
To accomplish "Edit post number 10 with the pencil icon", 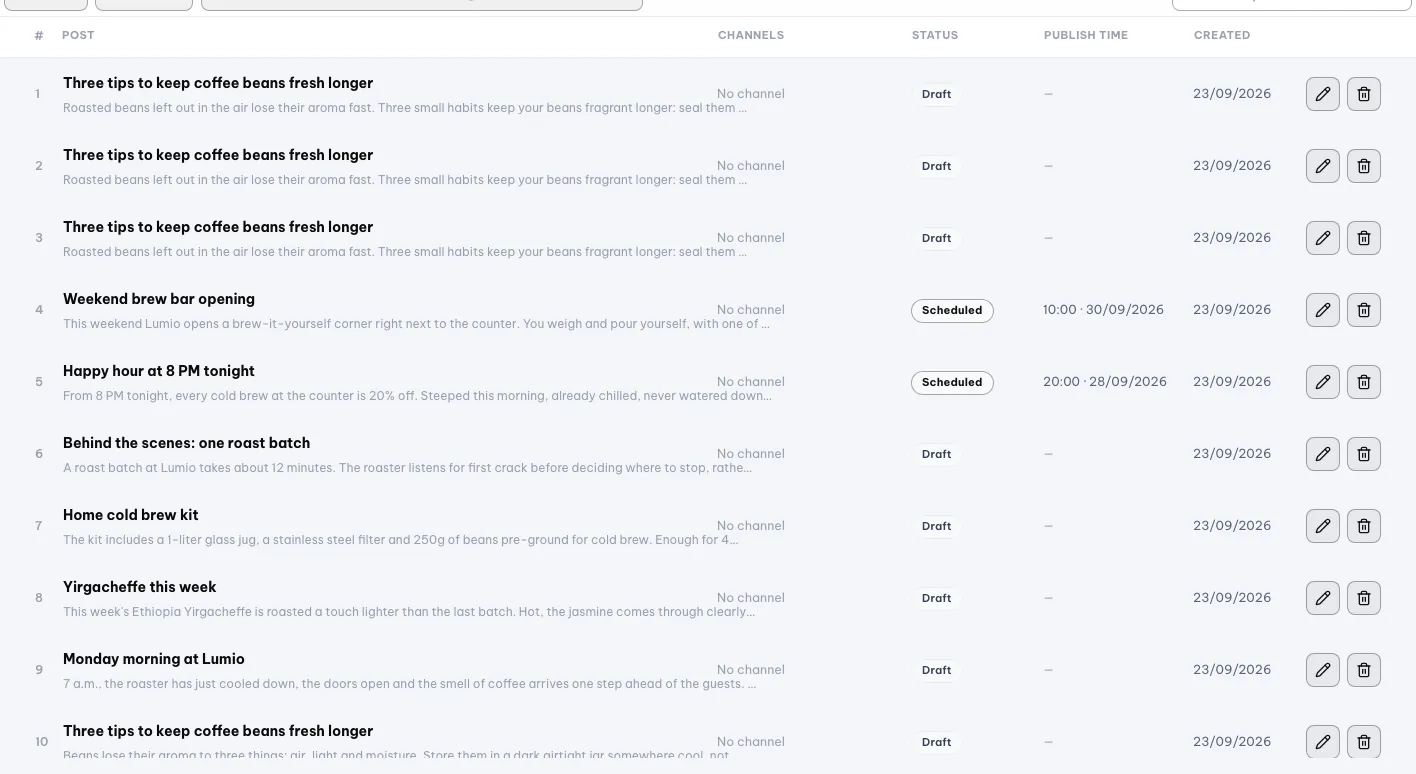I will [x=1323, y=742].
